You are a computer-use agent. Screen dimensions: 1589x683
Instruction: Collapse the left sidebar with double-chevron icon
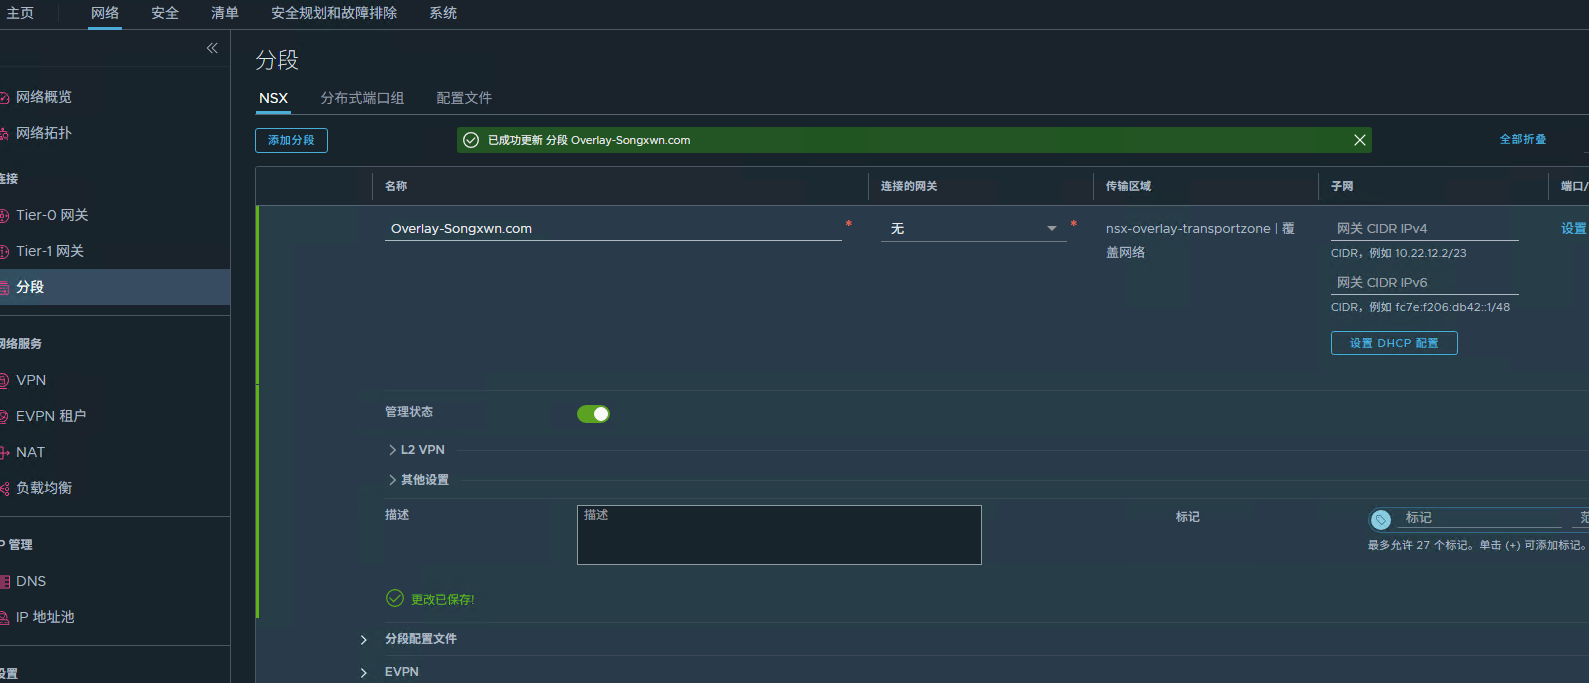tap(212, 48)
